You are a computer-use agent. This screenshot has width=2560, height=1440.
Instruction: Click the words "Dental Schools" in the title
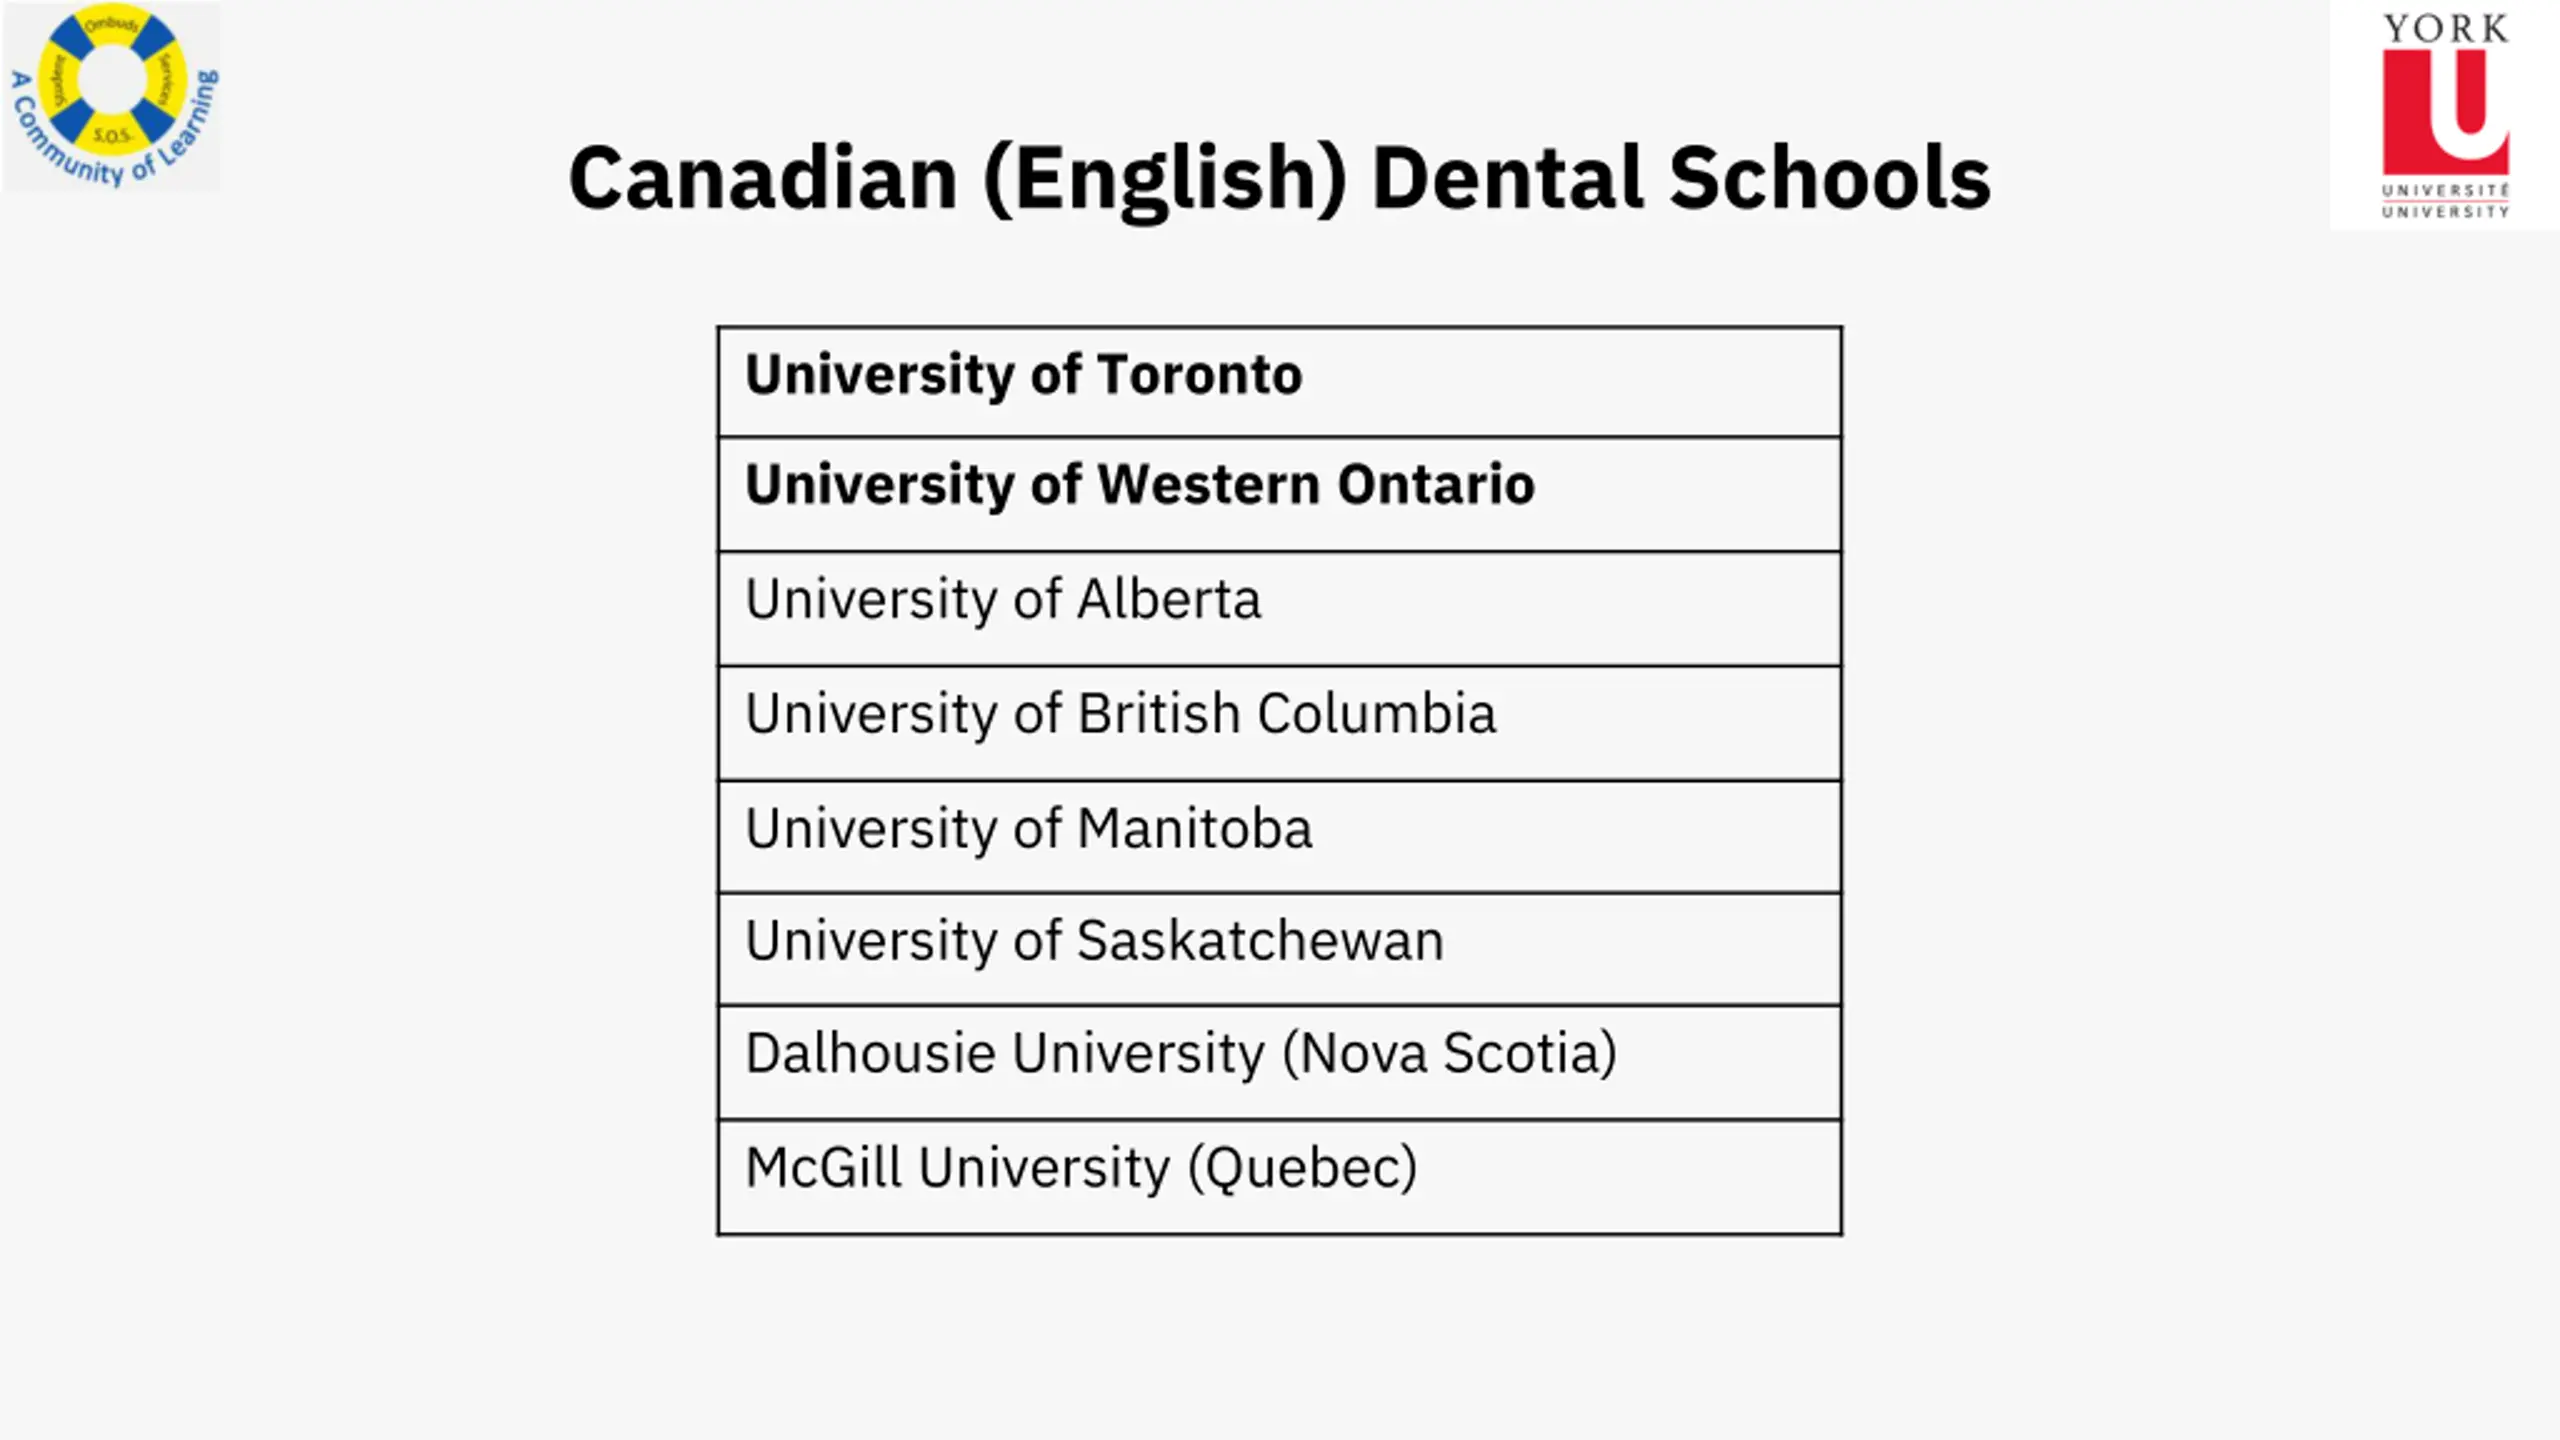click(x=1681, y=178)
